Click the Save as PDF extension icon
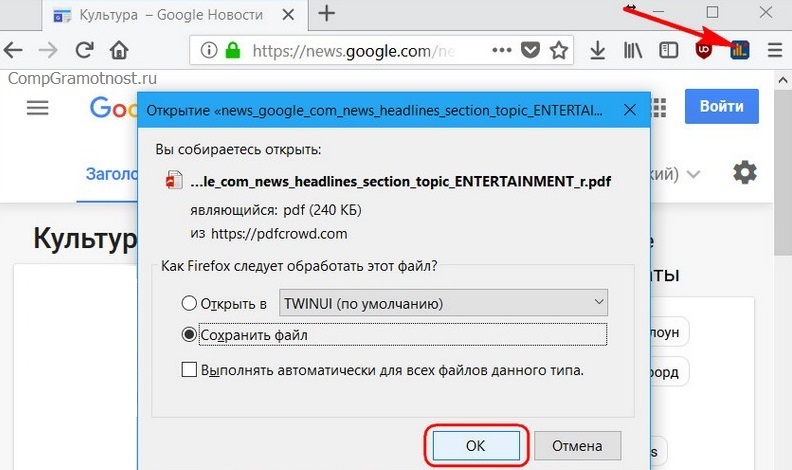 (739, 50)
